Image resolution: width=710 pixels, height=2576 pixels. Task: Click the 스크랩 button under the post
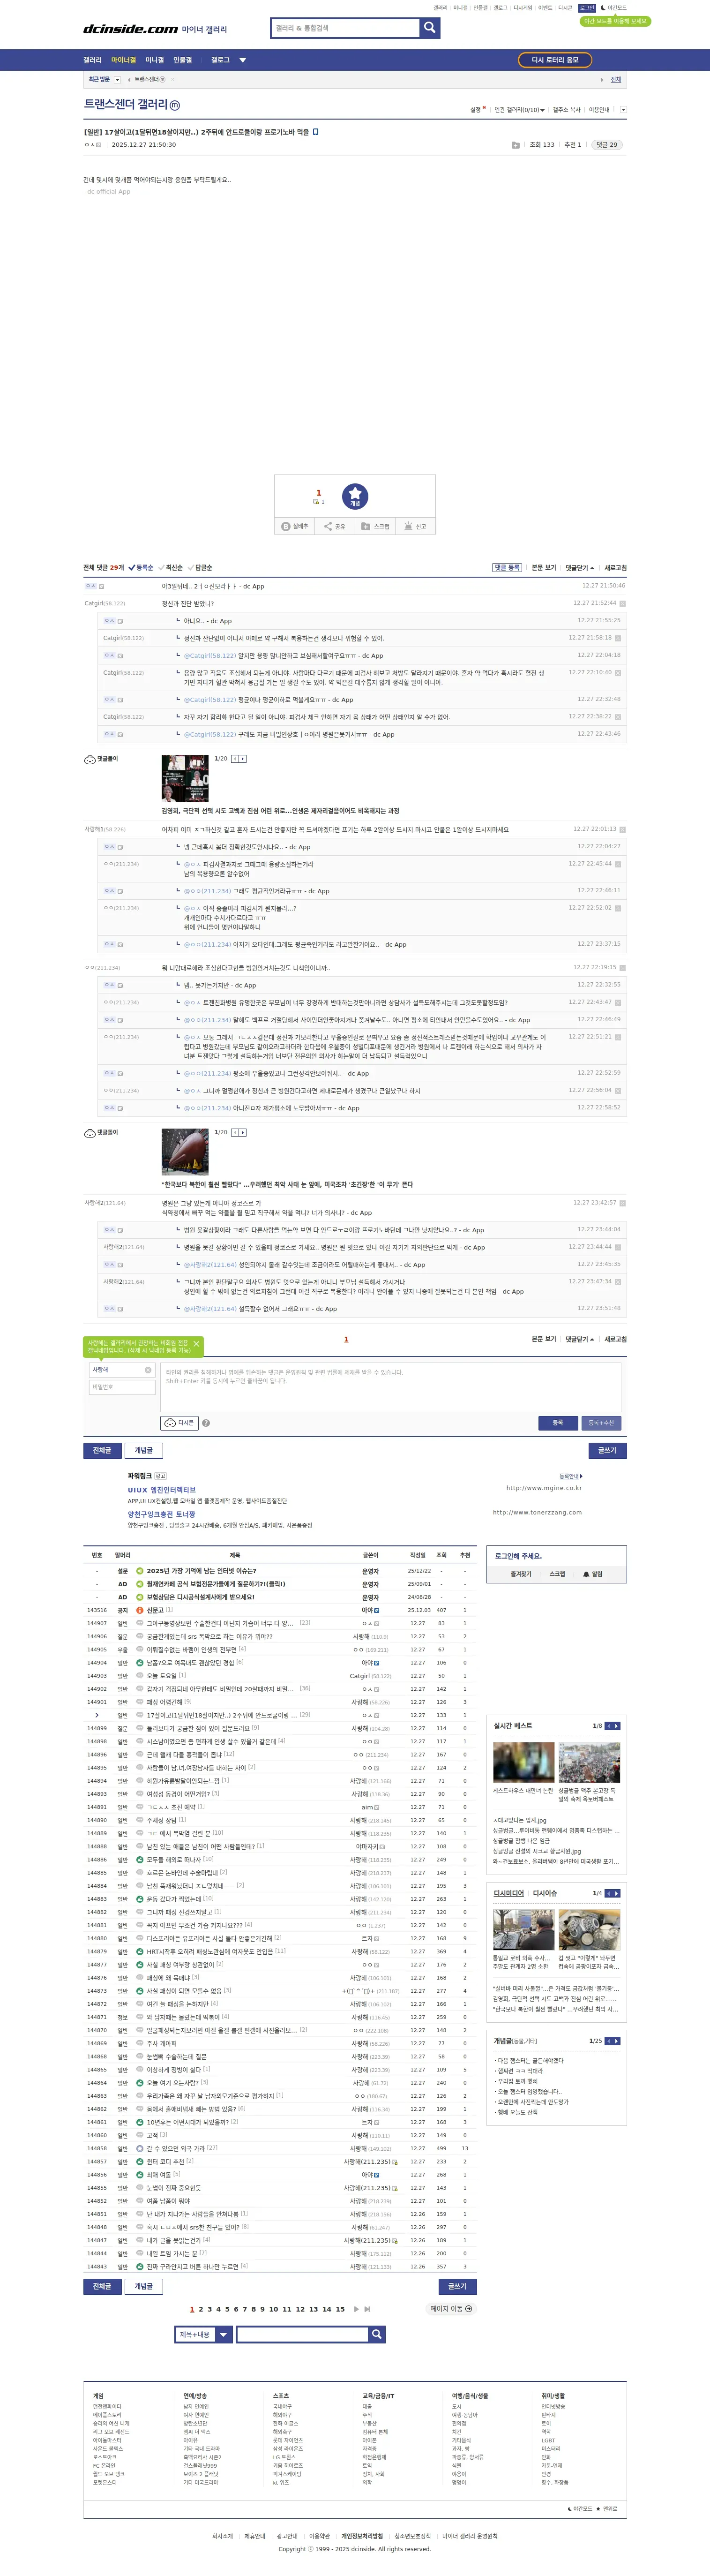tap(376, 526)
